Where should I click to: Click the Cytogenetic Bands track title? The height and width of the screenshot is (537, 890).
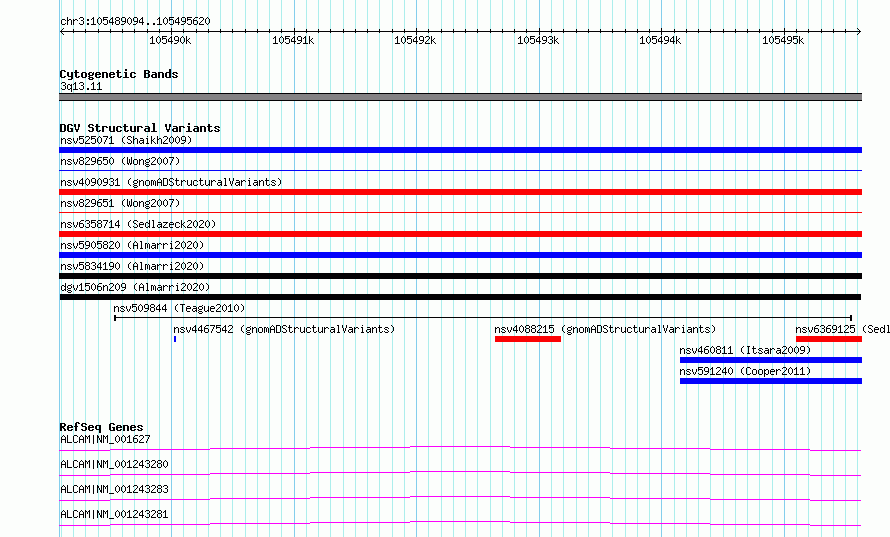119,74
